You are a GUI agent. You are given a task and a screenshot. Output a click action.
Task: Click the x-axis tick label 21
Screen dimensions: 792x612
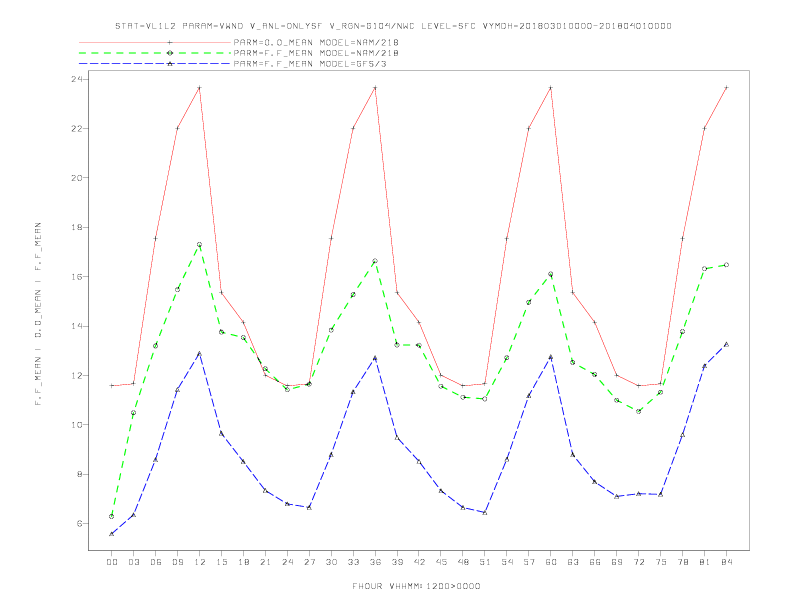(x=265, y=562)
